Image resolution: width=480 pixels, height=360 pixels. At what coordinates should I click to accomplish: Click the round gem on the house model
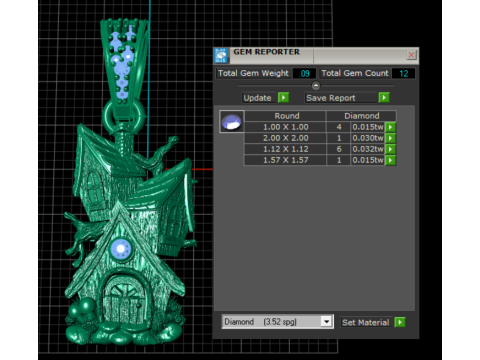click(121, 249)
